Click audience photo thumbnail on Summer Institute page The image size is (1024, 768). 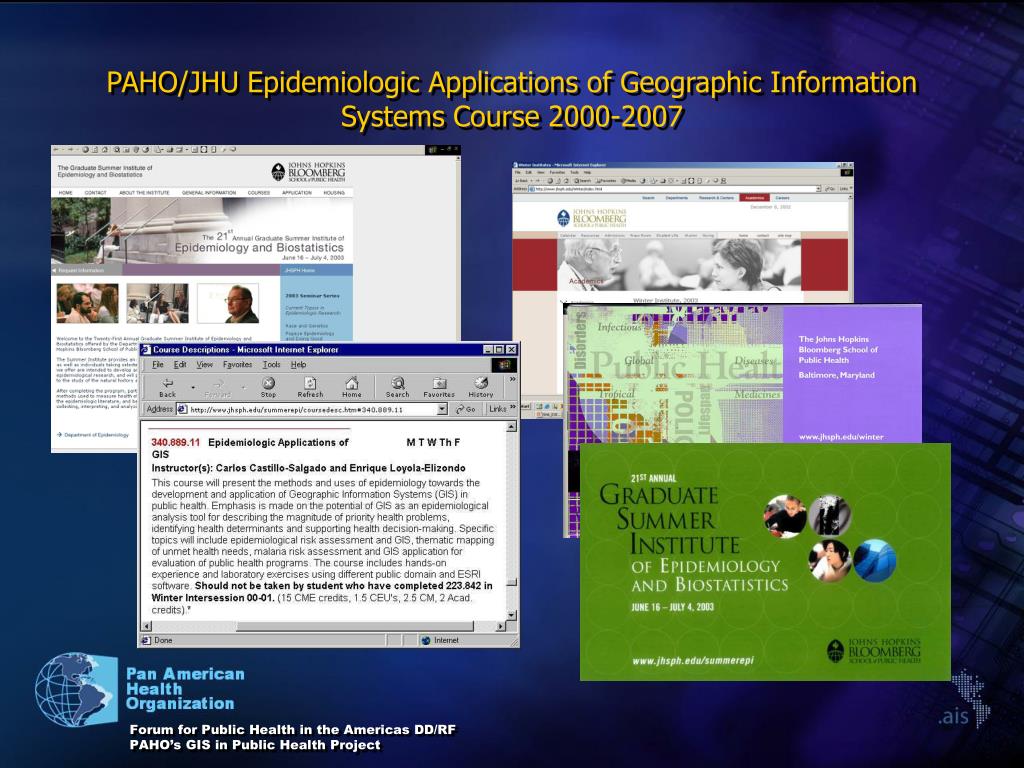point(87,303)
